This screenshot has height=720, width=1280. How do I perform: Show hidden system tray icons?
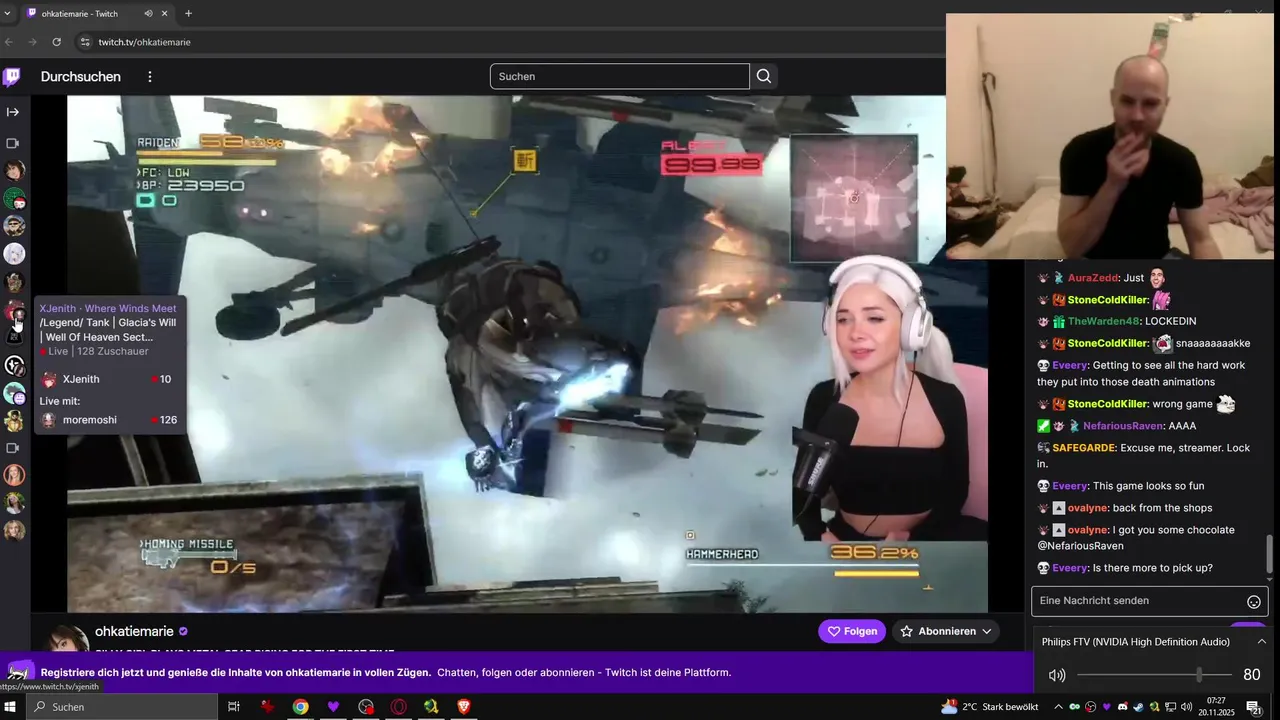[1058, 707]
